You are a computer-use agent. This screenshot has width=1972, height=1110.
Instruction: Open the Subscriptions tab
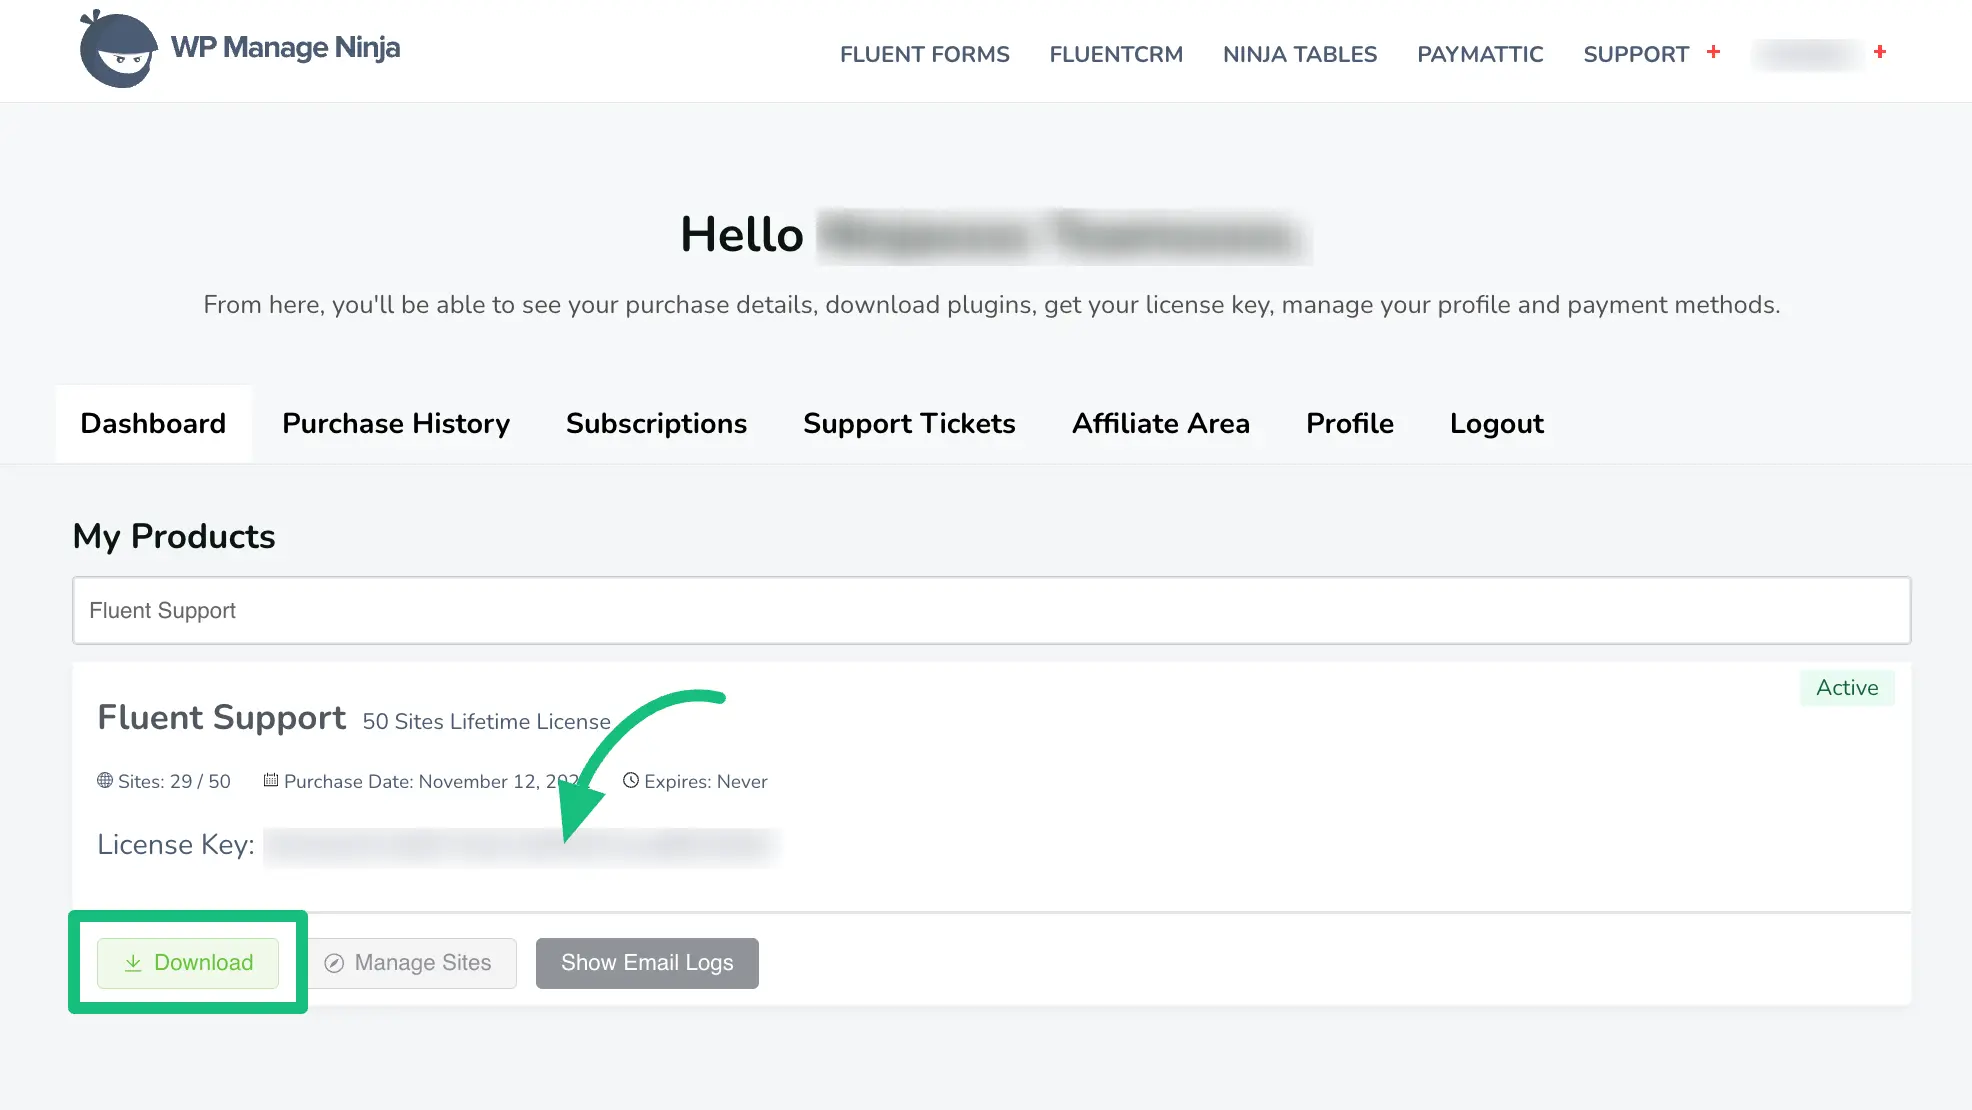[x=656, y=423]
